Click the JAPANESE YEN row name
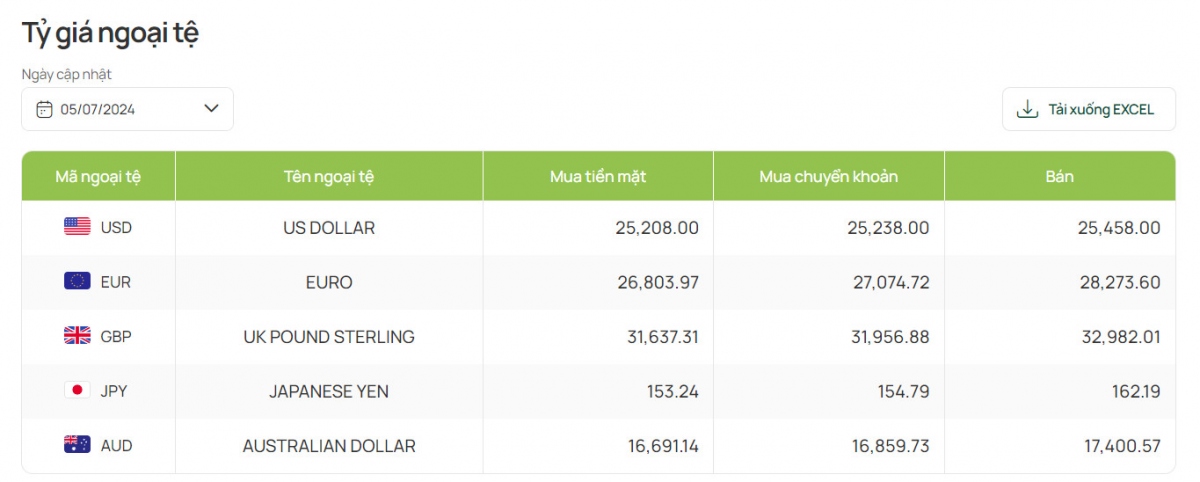The image size is (1200, 482). pyautogui.click(x=329, y=391)
